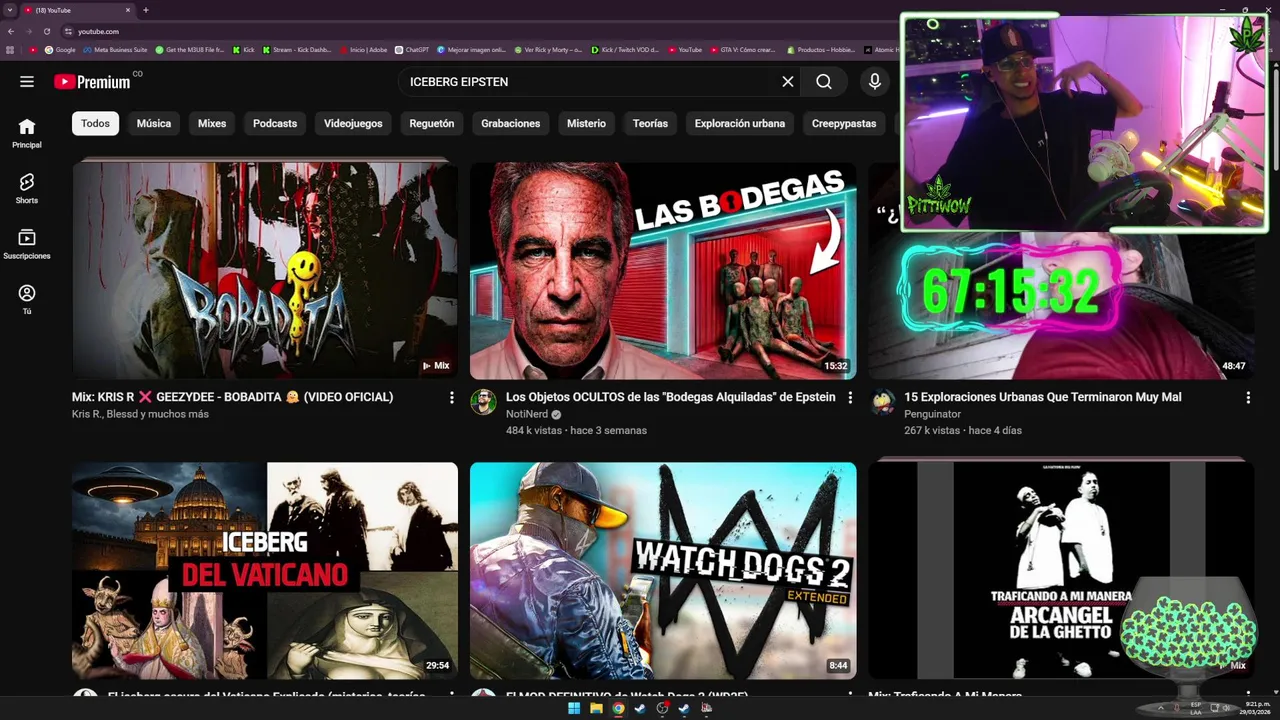Select the Teorías filter chip
Image resolution: width=1280 pixels, height=720 pixels.
650,123
